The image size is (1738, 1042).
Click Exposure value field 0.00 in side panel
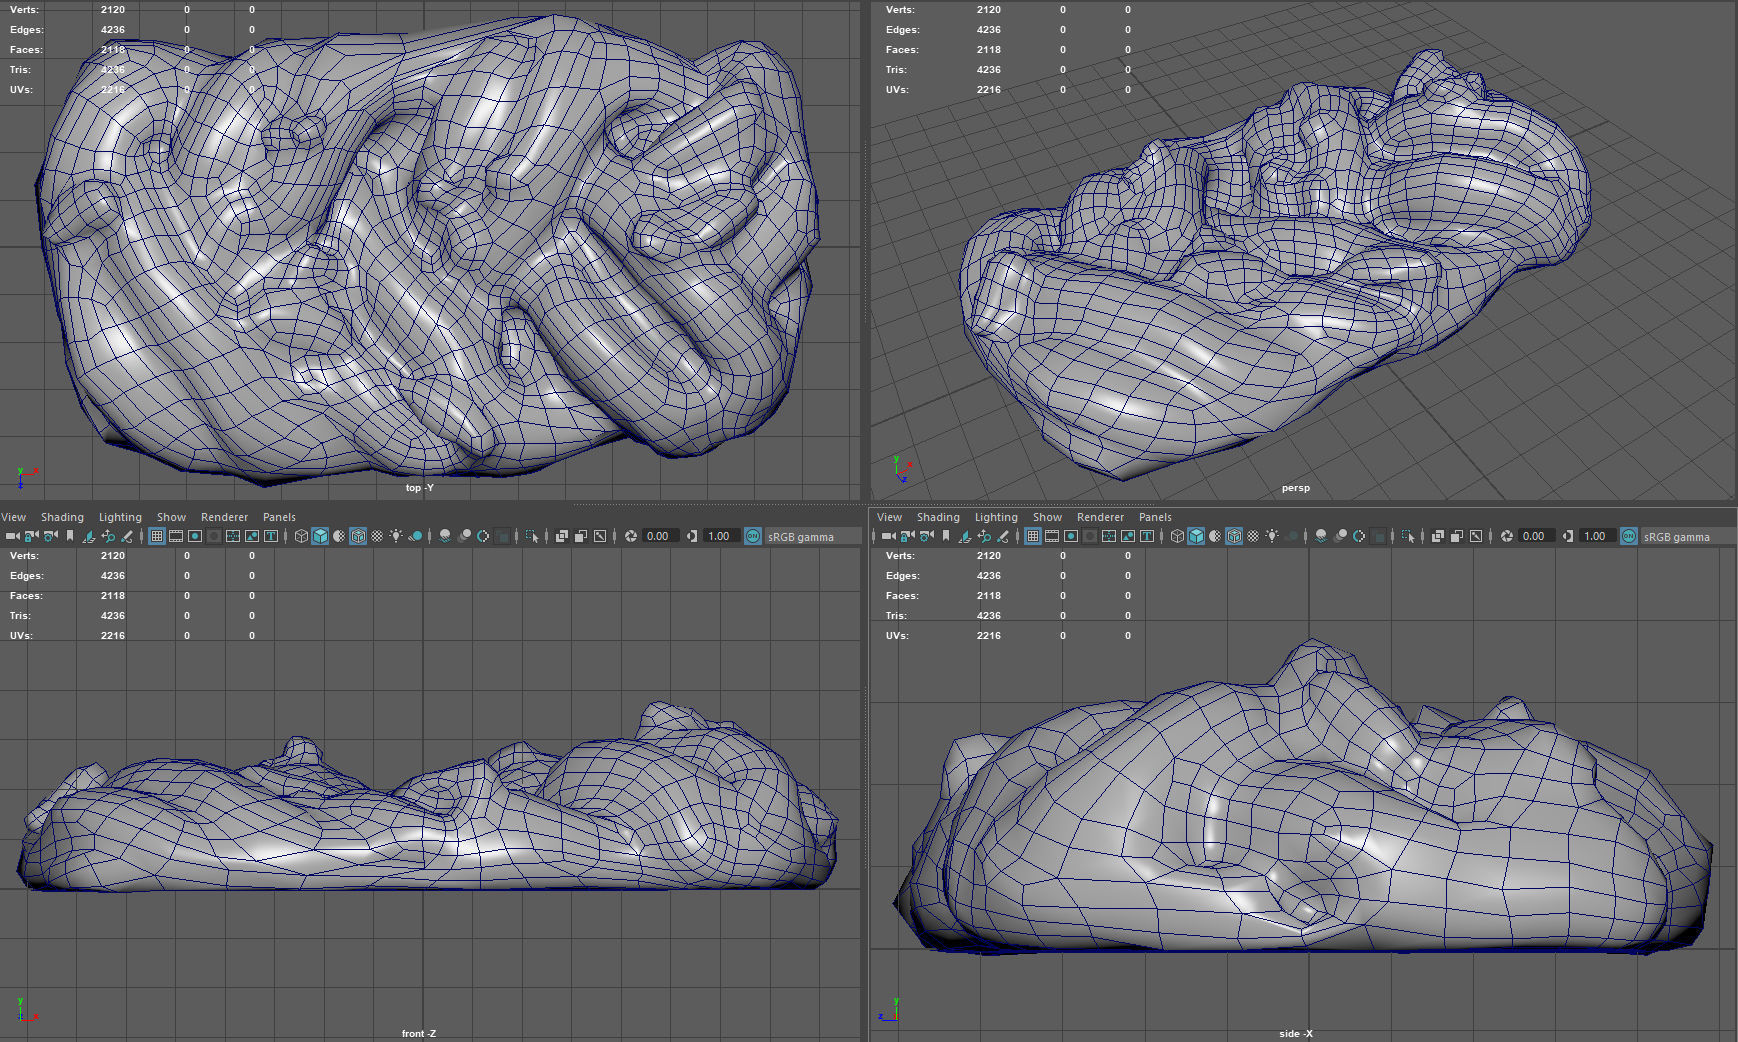(x=1537, y=536)
